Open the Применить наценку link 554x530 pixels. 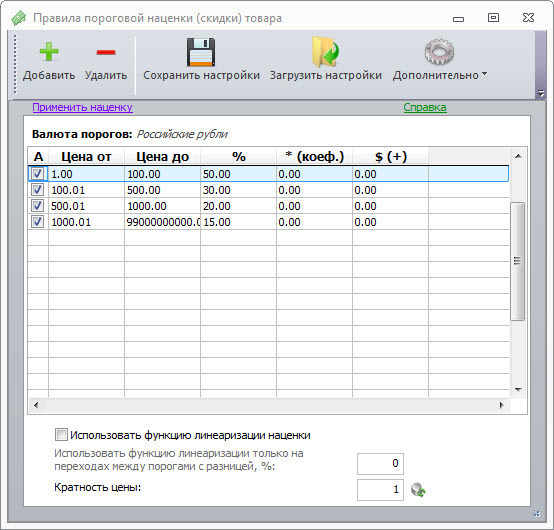click(82, 107)
